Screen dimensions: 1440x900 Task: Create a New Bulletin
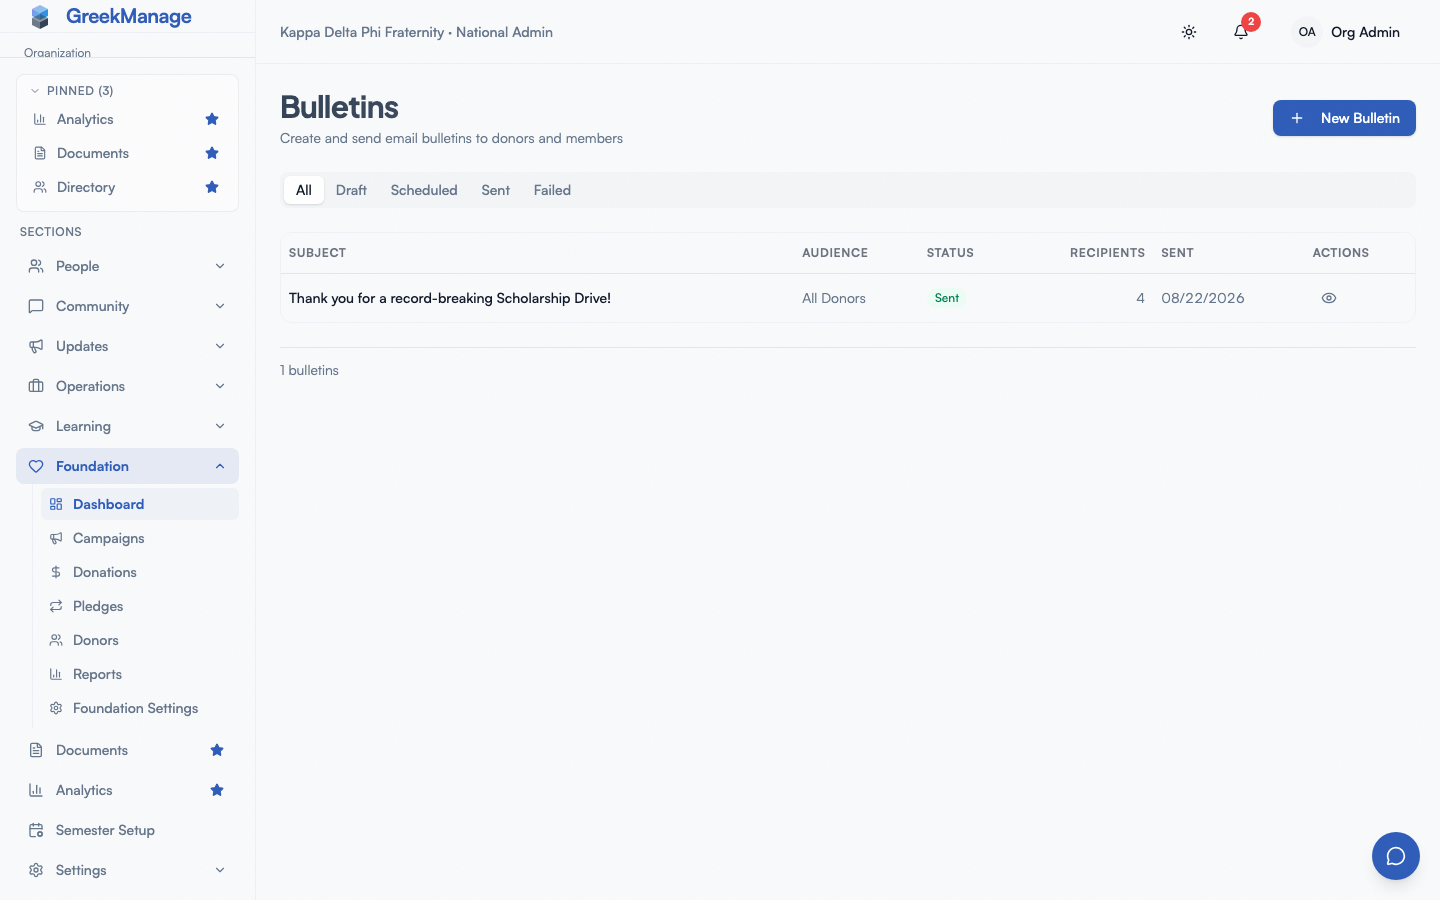point(1344,118)
